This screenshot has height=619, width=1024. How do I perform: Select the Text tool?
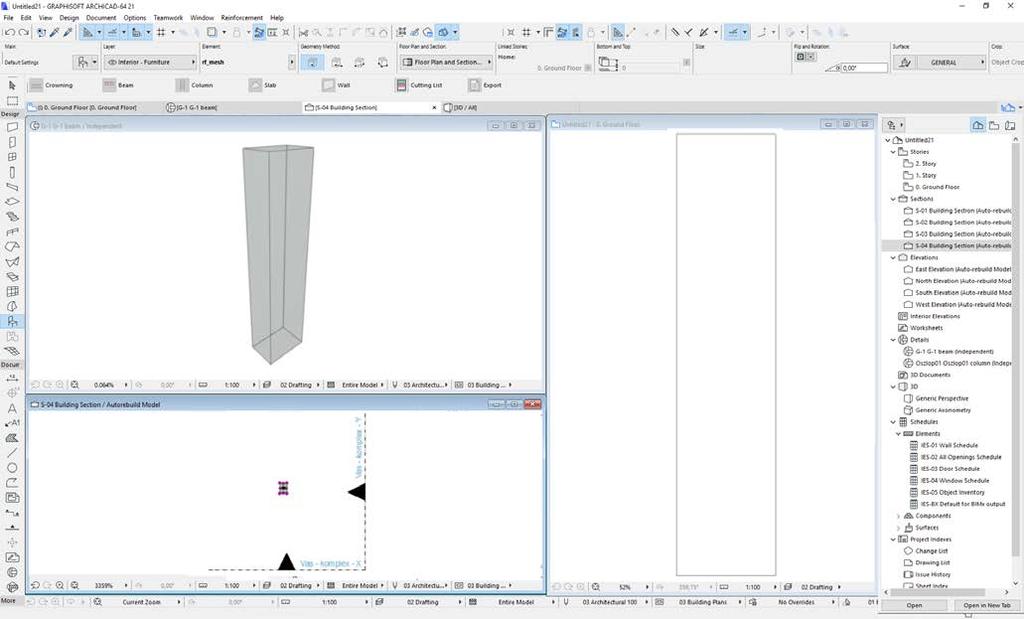click(x=12, y=408)
